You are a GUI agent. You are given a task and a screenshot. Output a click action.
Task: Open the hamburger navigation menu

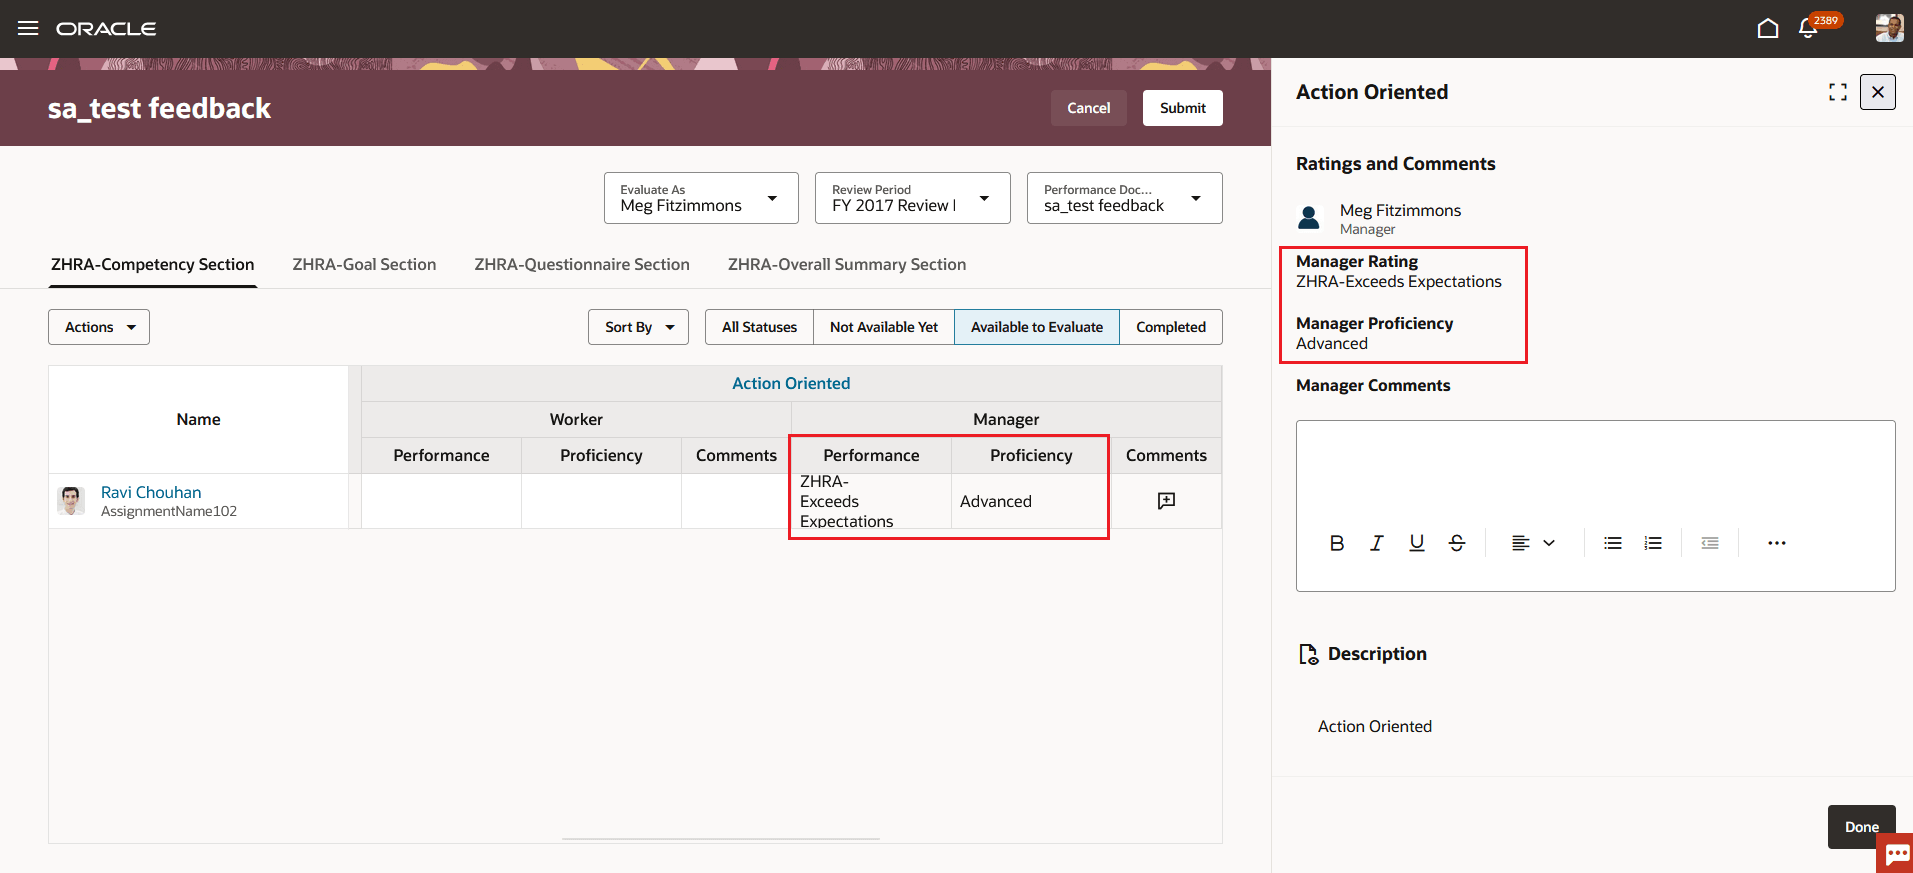(x=28, y=28)
